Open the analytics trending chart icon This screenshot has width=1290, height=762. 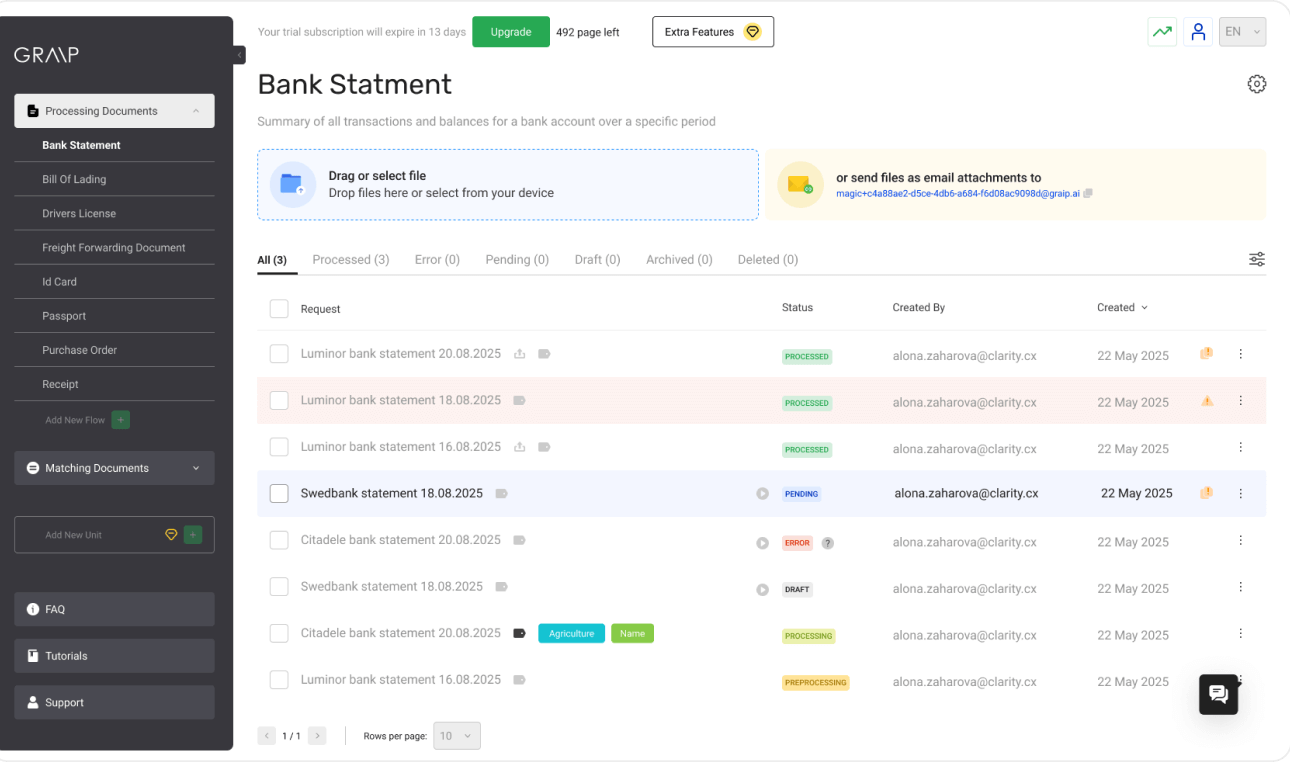point(1161,31)
